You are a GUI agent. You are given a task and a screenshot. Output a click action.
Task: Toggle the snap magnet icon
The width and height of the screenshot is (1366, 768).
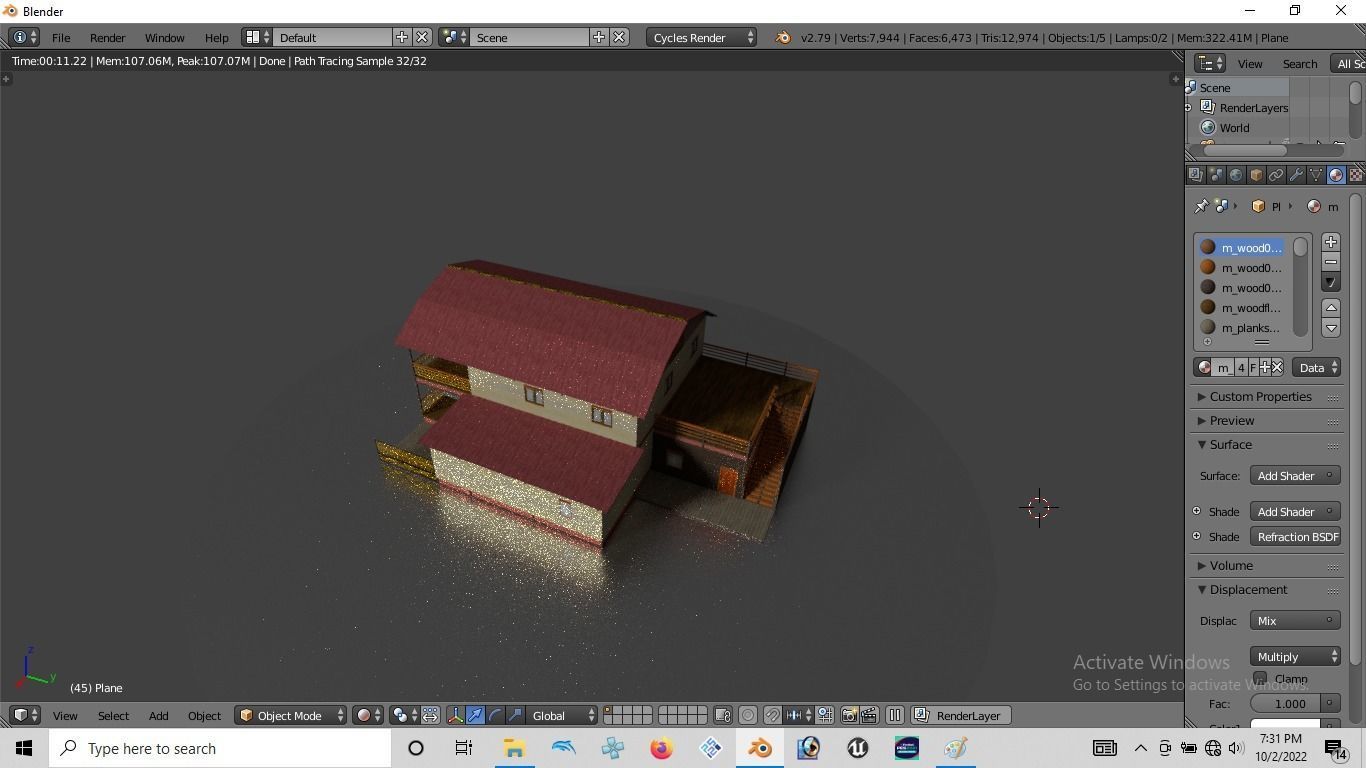772,715
